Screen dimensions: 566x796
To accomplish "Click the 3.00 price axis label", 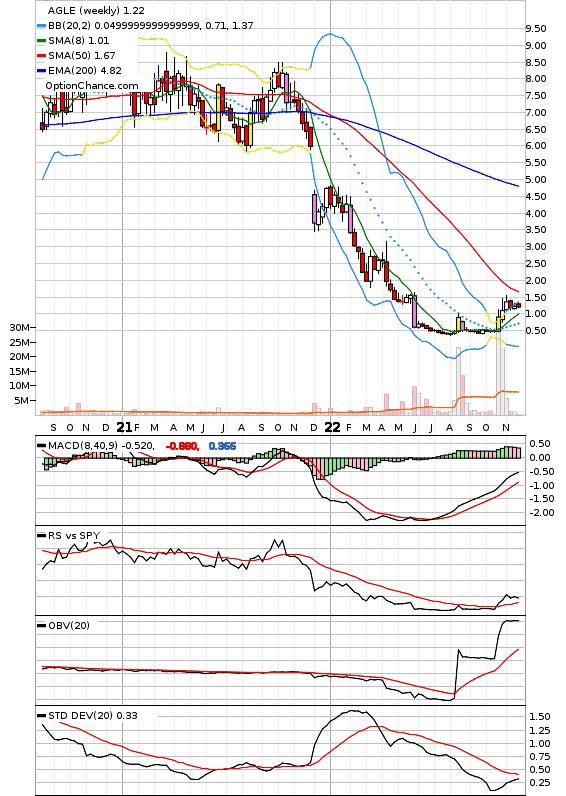I will 536,247.
